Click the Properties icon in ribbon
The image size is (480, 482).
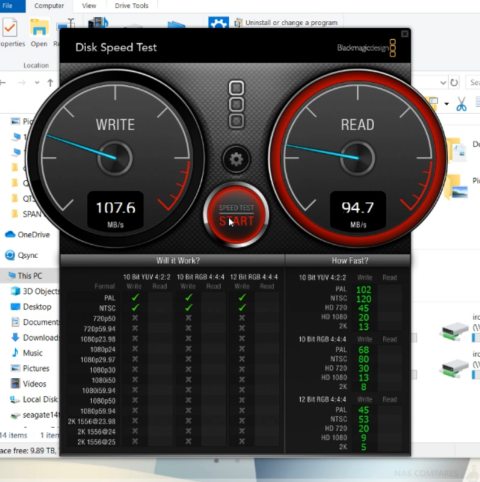tap(9, 28)
